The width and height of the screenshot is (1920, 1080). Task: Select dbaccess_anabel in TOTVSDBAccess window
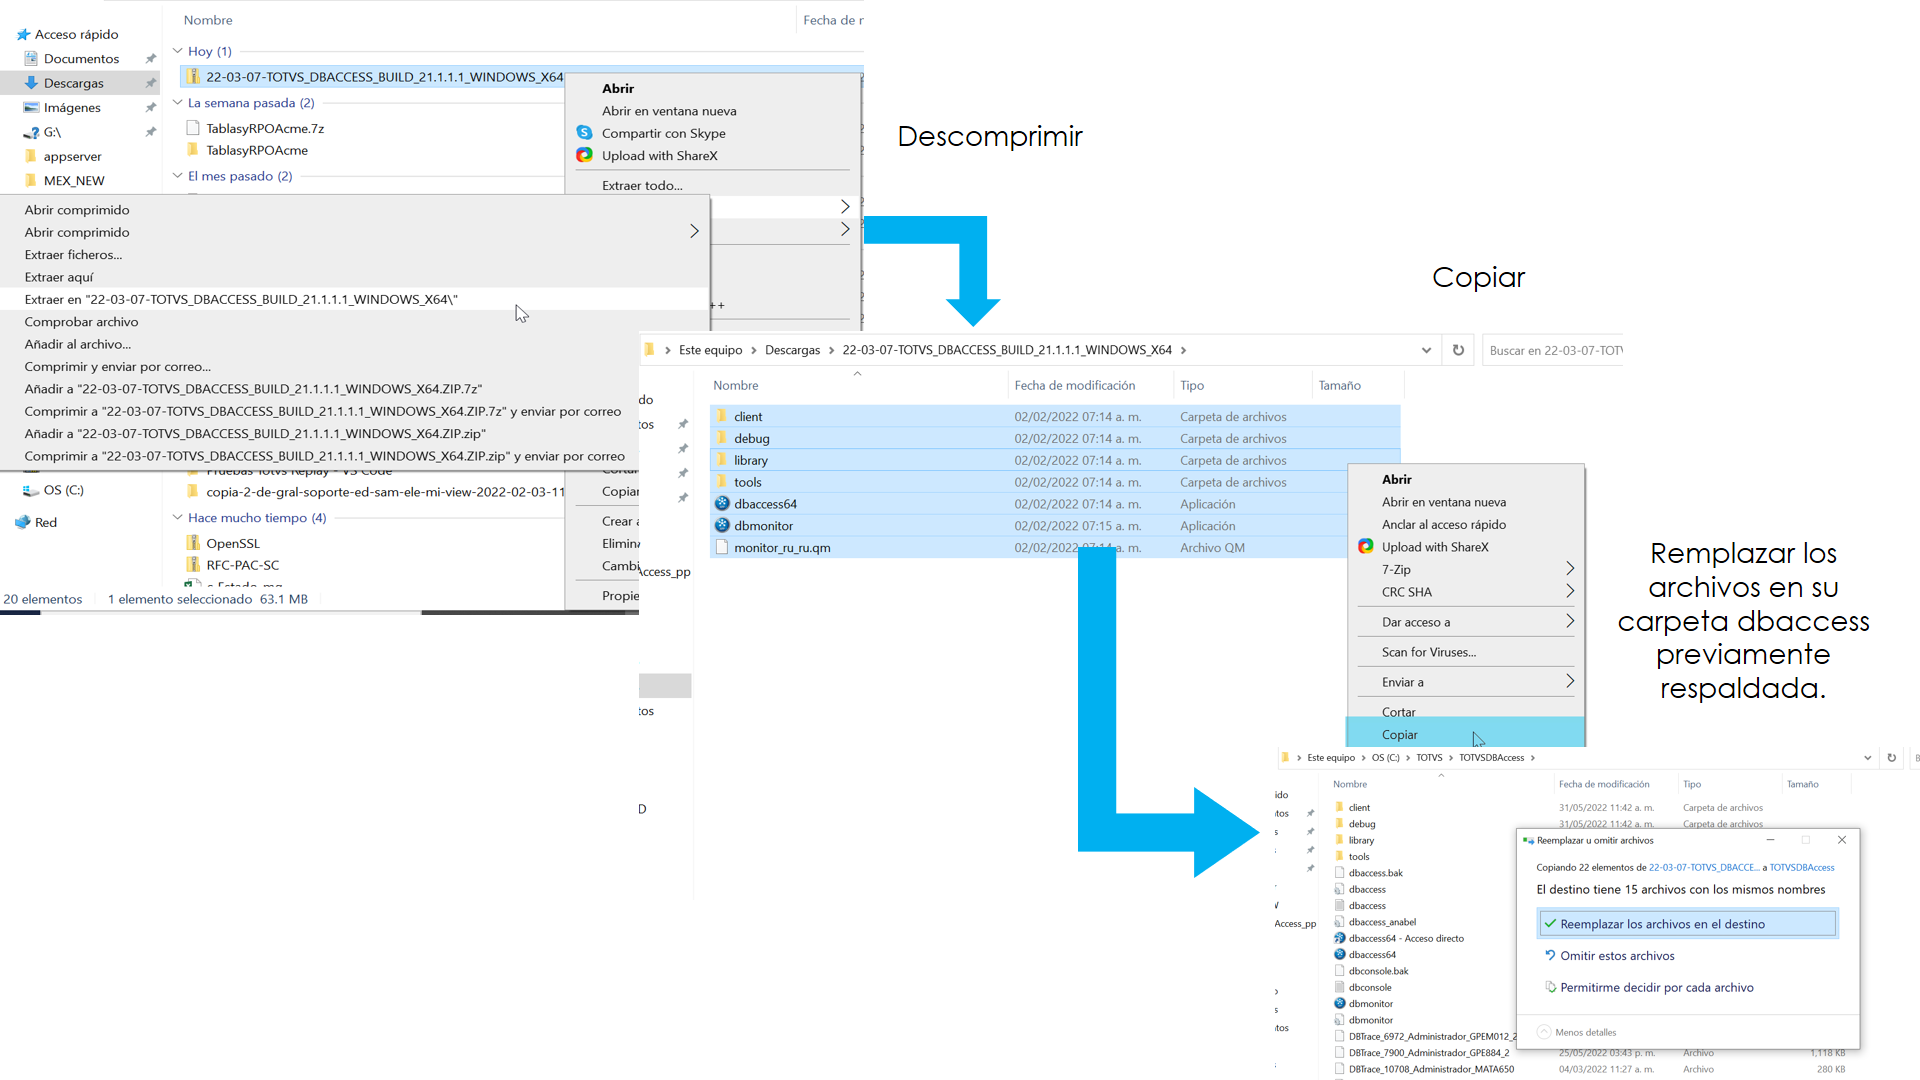pyautogui.click(x=1382, y=922)
